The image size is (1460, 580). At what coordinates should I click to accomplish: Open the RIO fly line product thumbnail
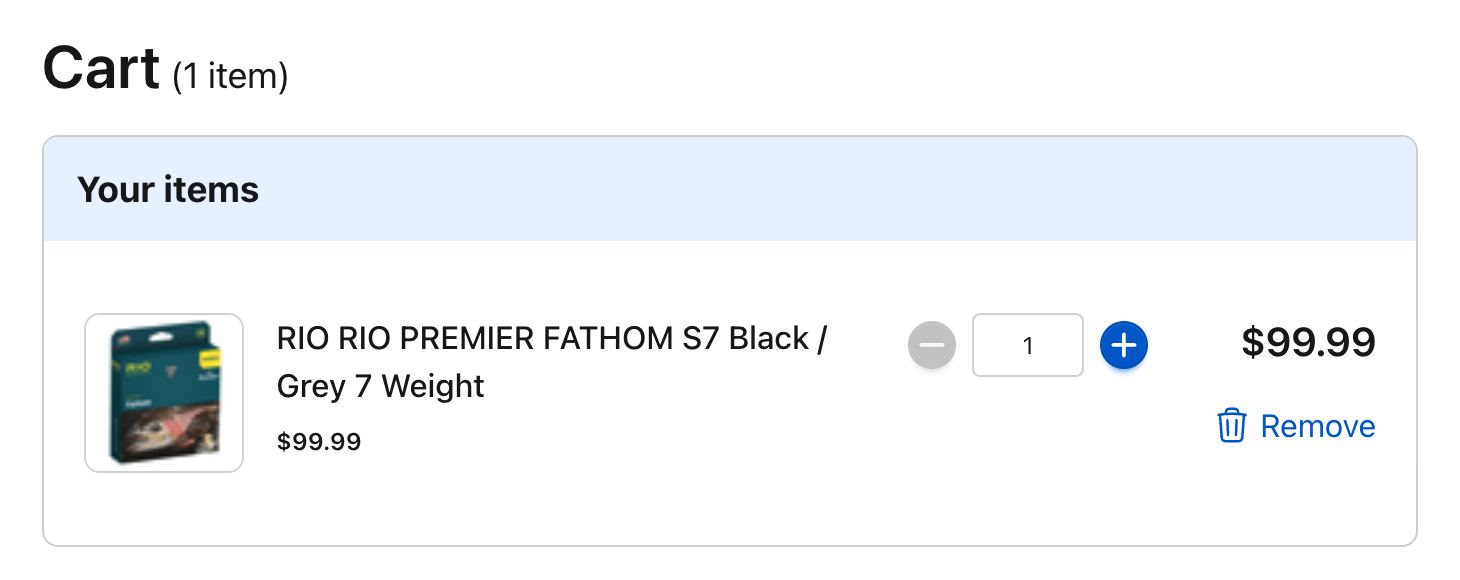click(x=164, y=393)
